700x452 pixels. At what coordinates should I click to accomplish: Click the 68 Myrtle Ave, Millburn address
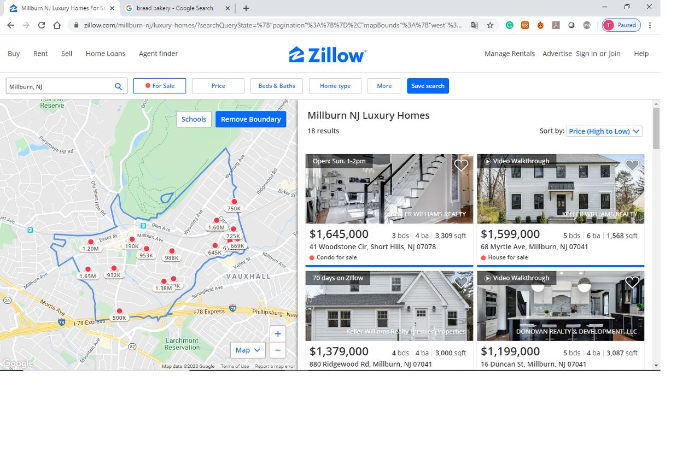(x=534, y=247)
